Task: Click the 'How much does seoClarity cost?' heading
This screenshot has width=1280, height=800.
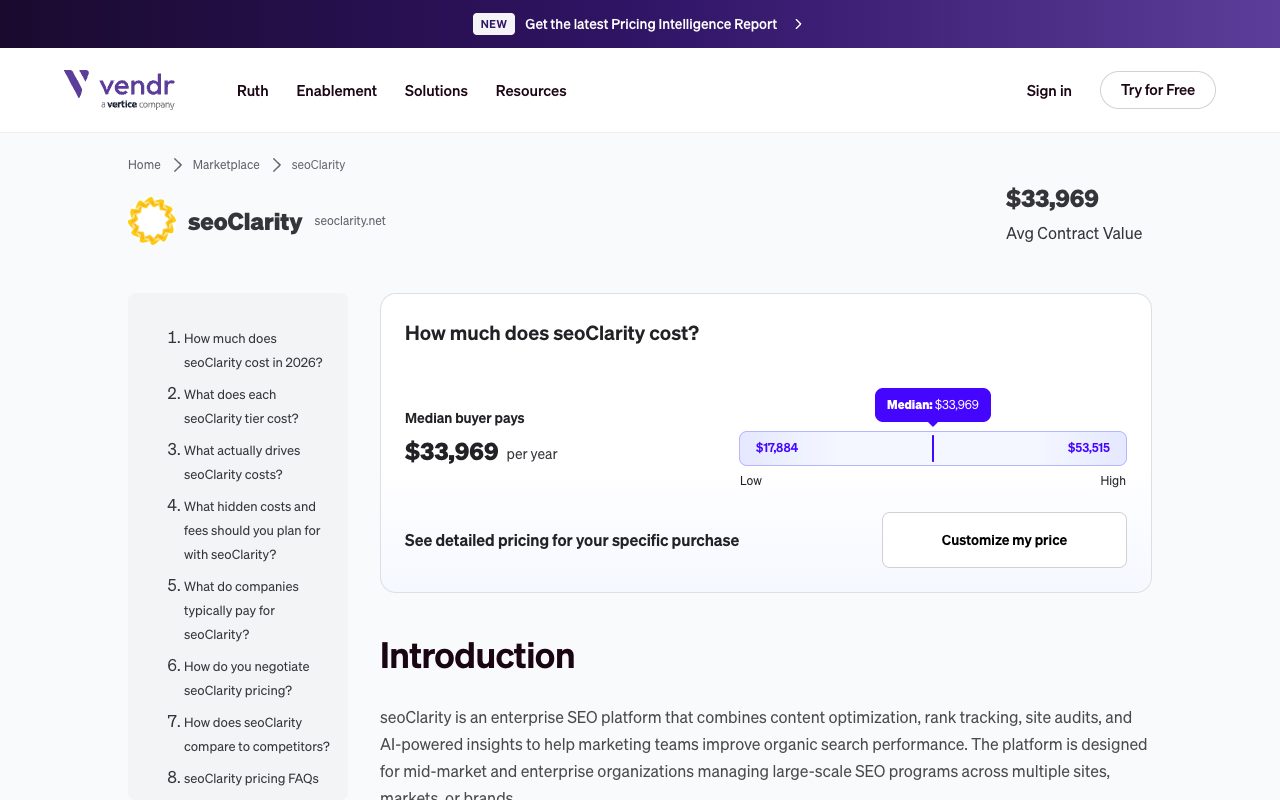Action: tap(552, 333)
